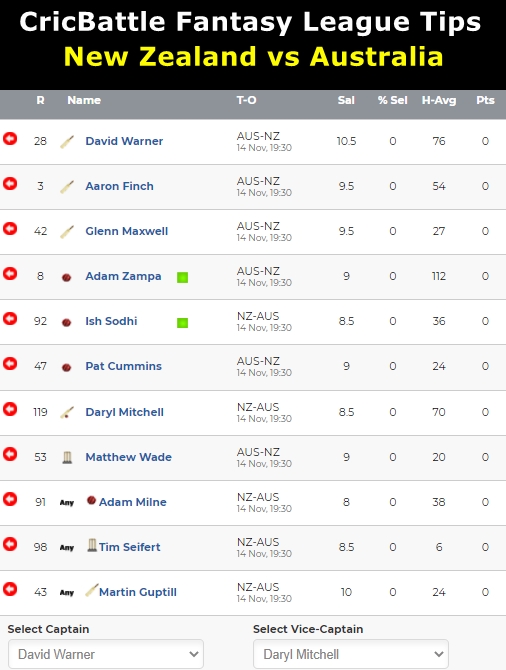Click green square beside Ish Sodhi
Screen dimensions: 506x670
click(182, 323)
